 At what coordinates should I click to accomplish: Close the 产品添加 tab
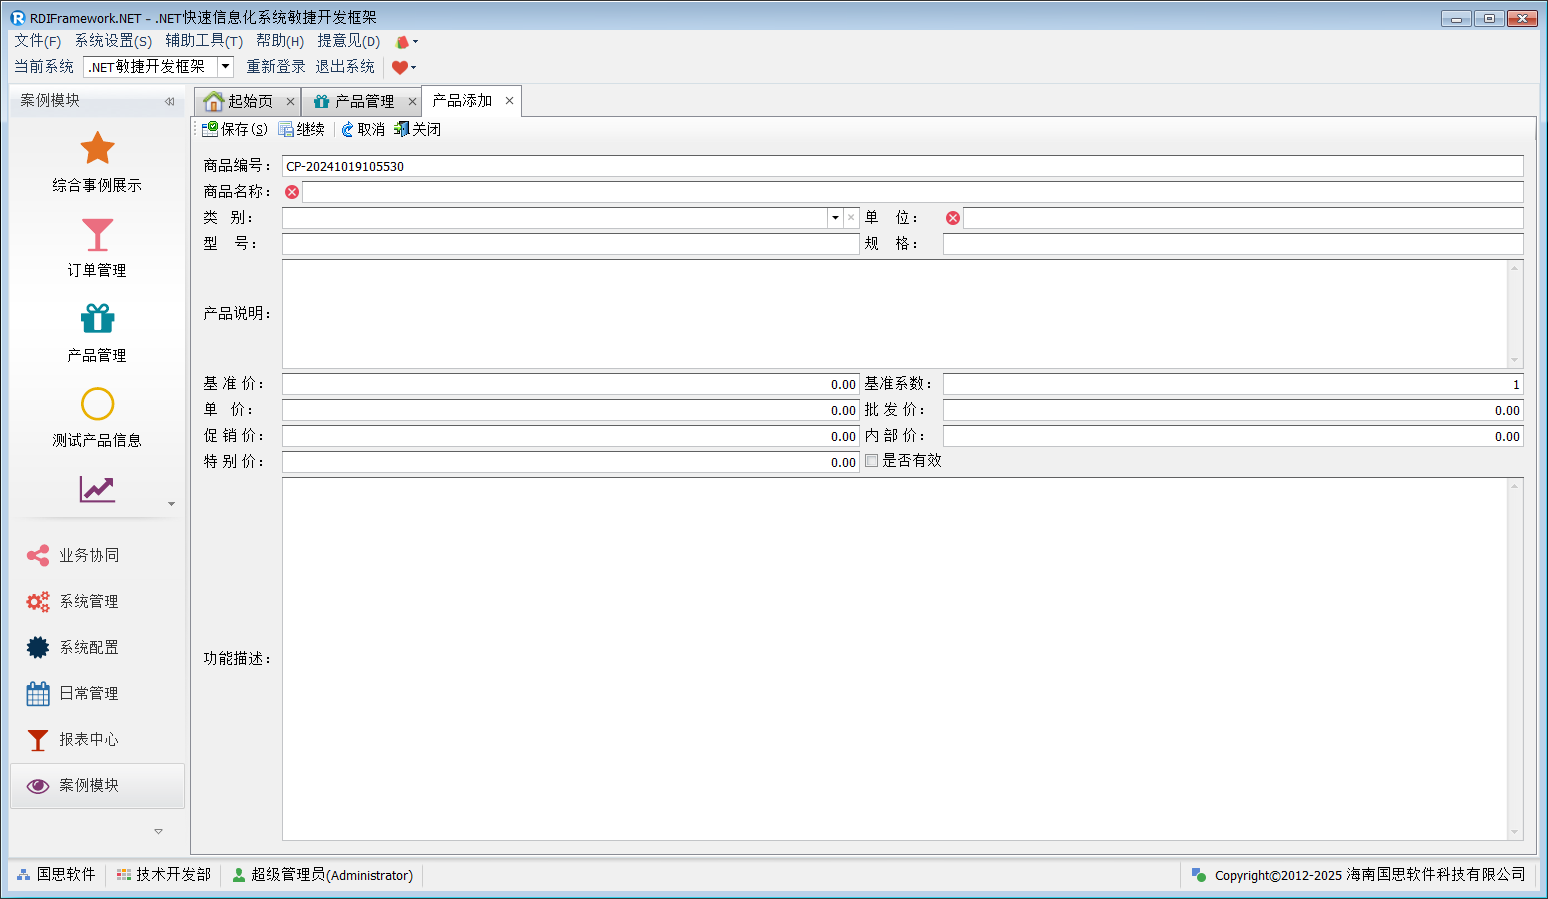(x=509, y=101)
